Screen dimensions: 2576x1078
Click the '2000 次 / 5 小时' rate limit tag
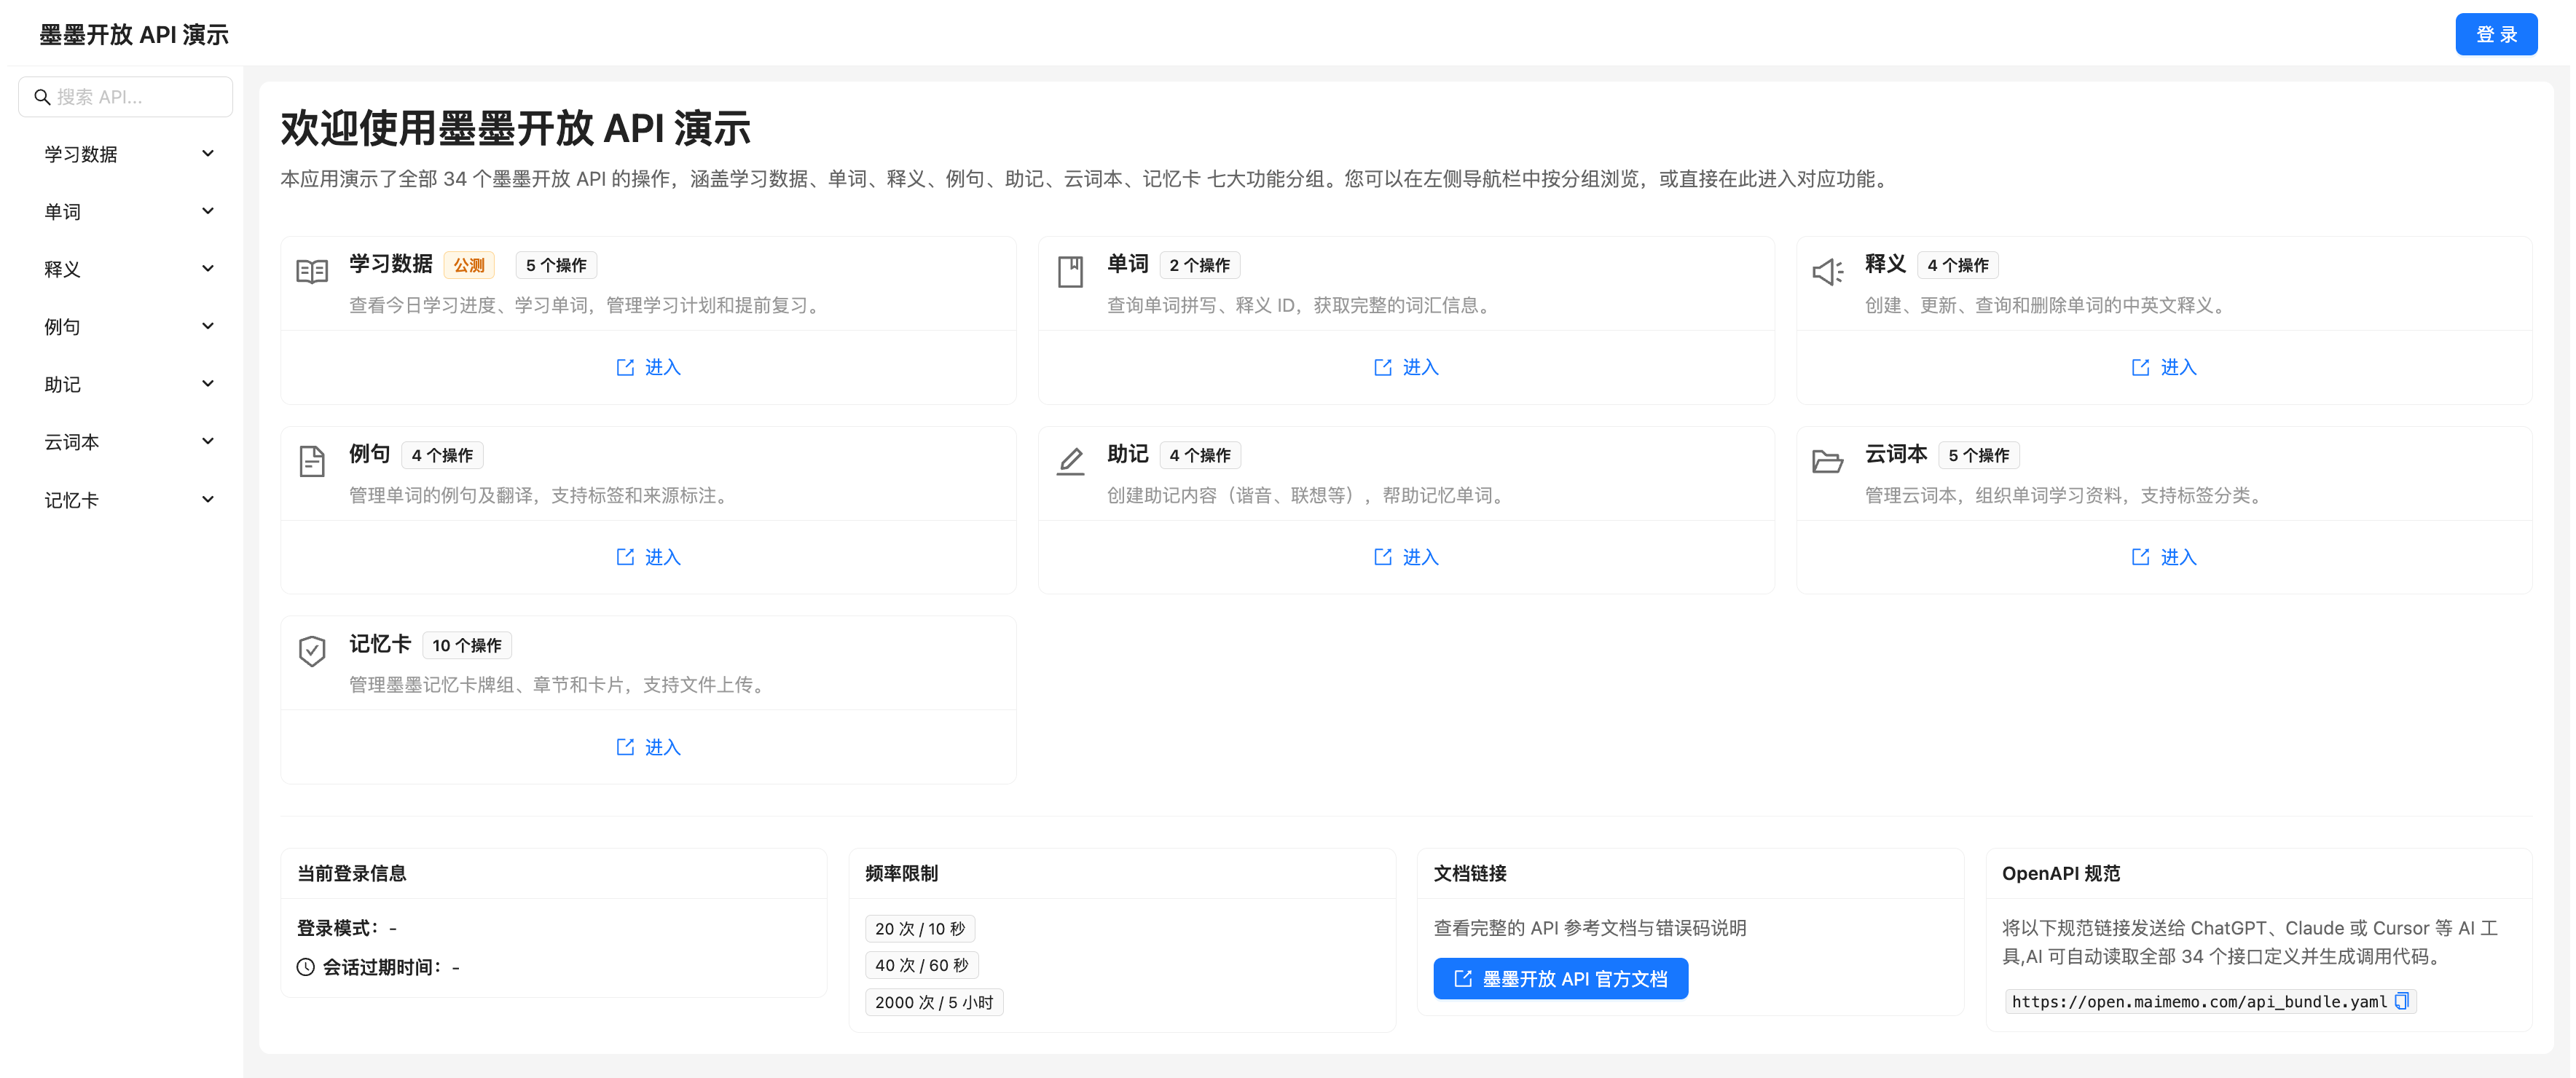click(x=934, y=1002)
